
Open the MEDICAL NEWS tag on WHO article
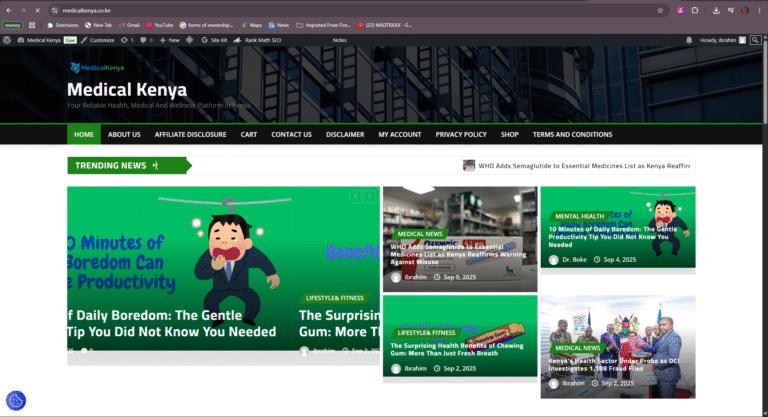tap(420, 234)
